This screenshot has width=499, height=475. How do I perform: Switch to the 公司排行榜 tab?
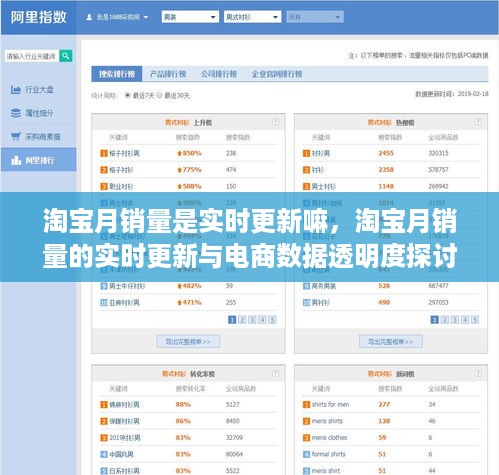pyautogui.click(x=219, y=74)
